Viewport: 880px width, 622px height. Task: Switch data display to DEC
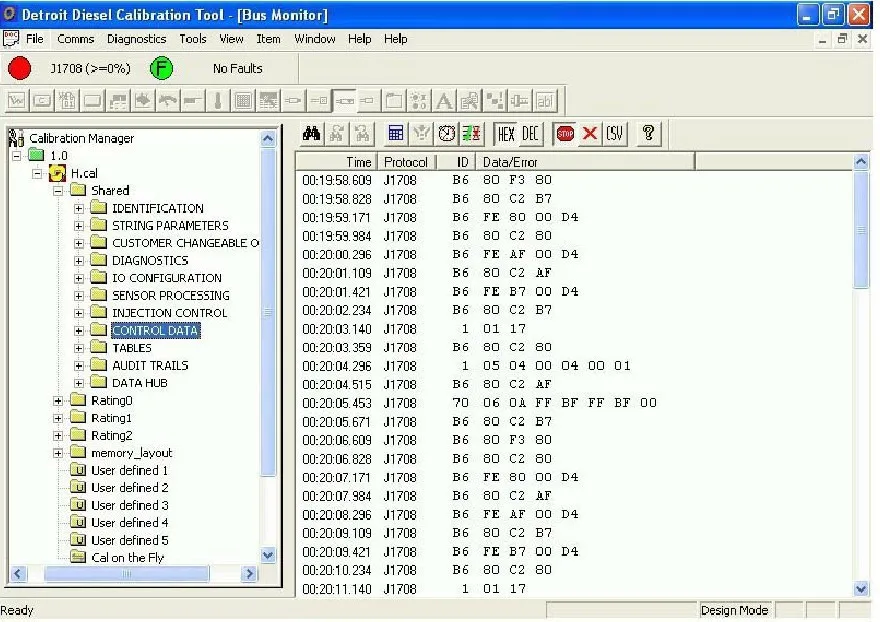(530, 134)
